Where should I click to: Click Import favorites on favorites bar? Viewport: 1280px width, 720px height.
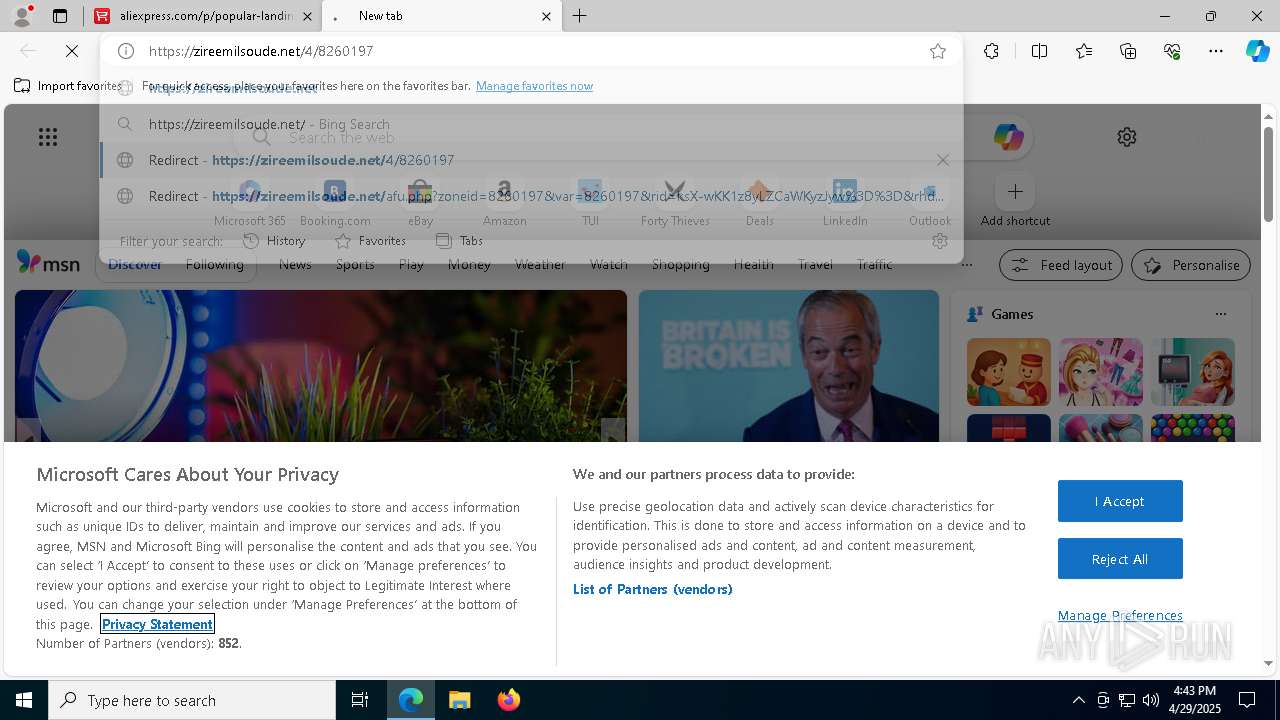coord(68,86)
